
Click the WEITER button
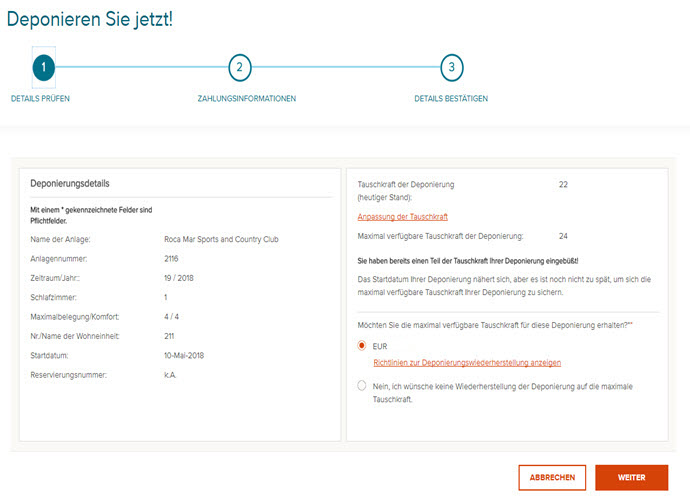[631, 477]
